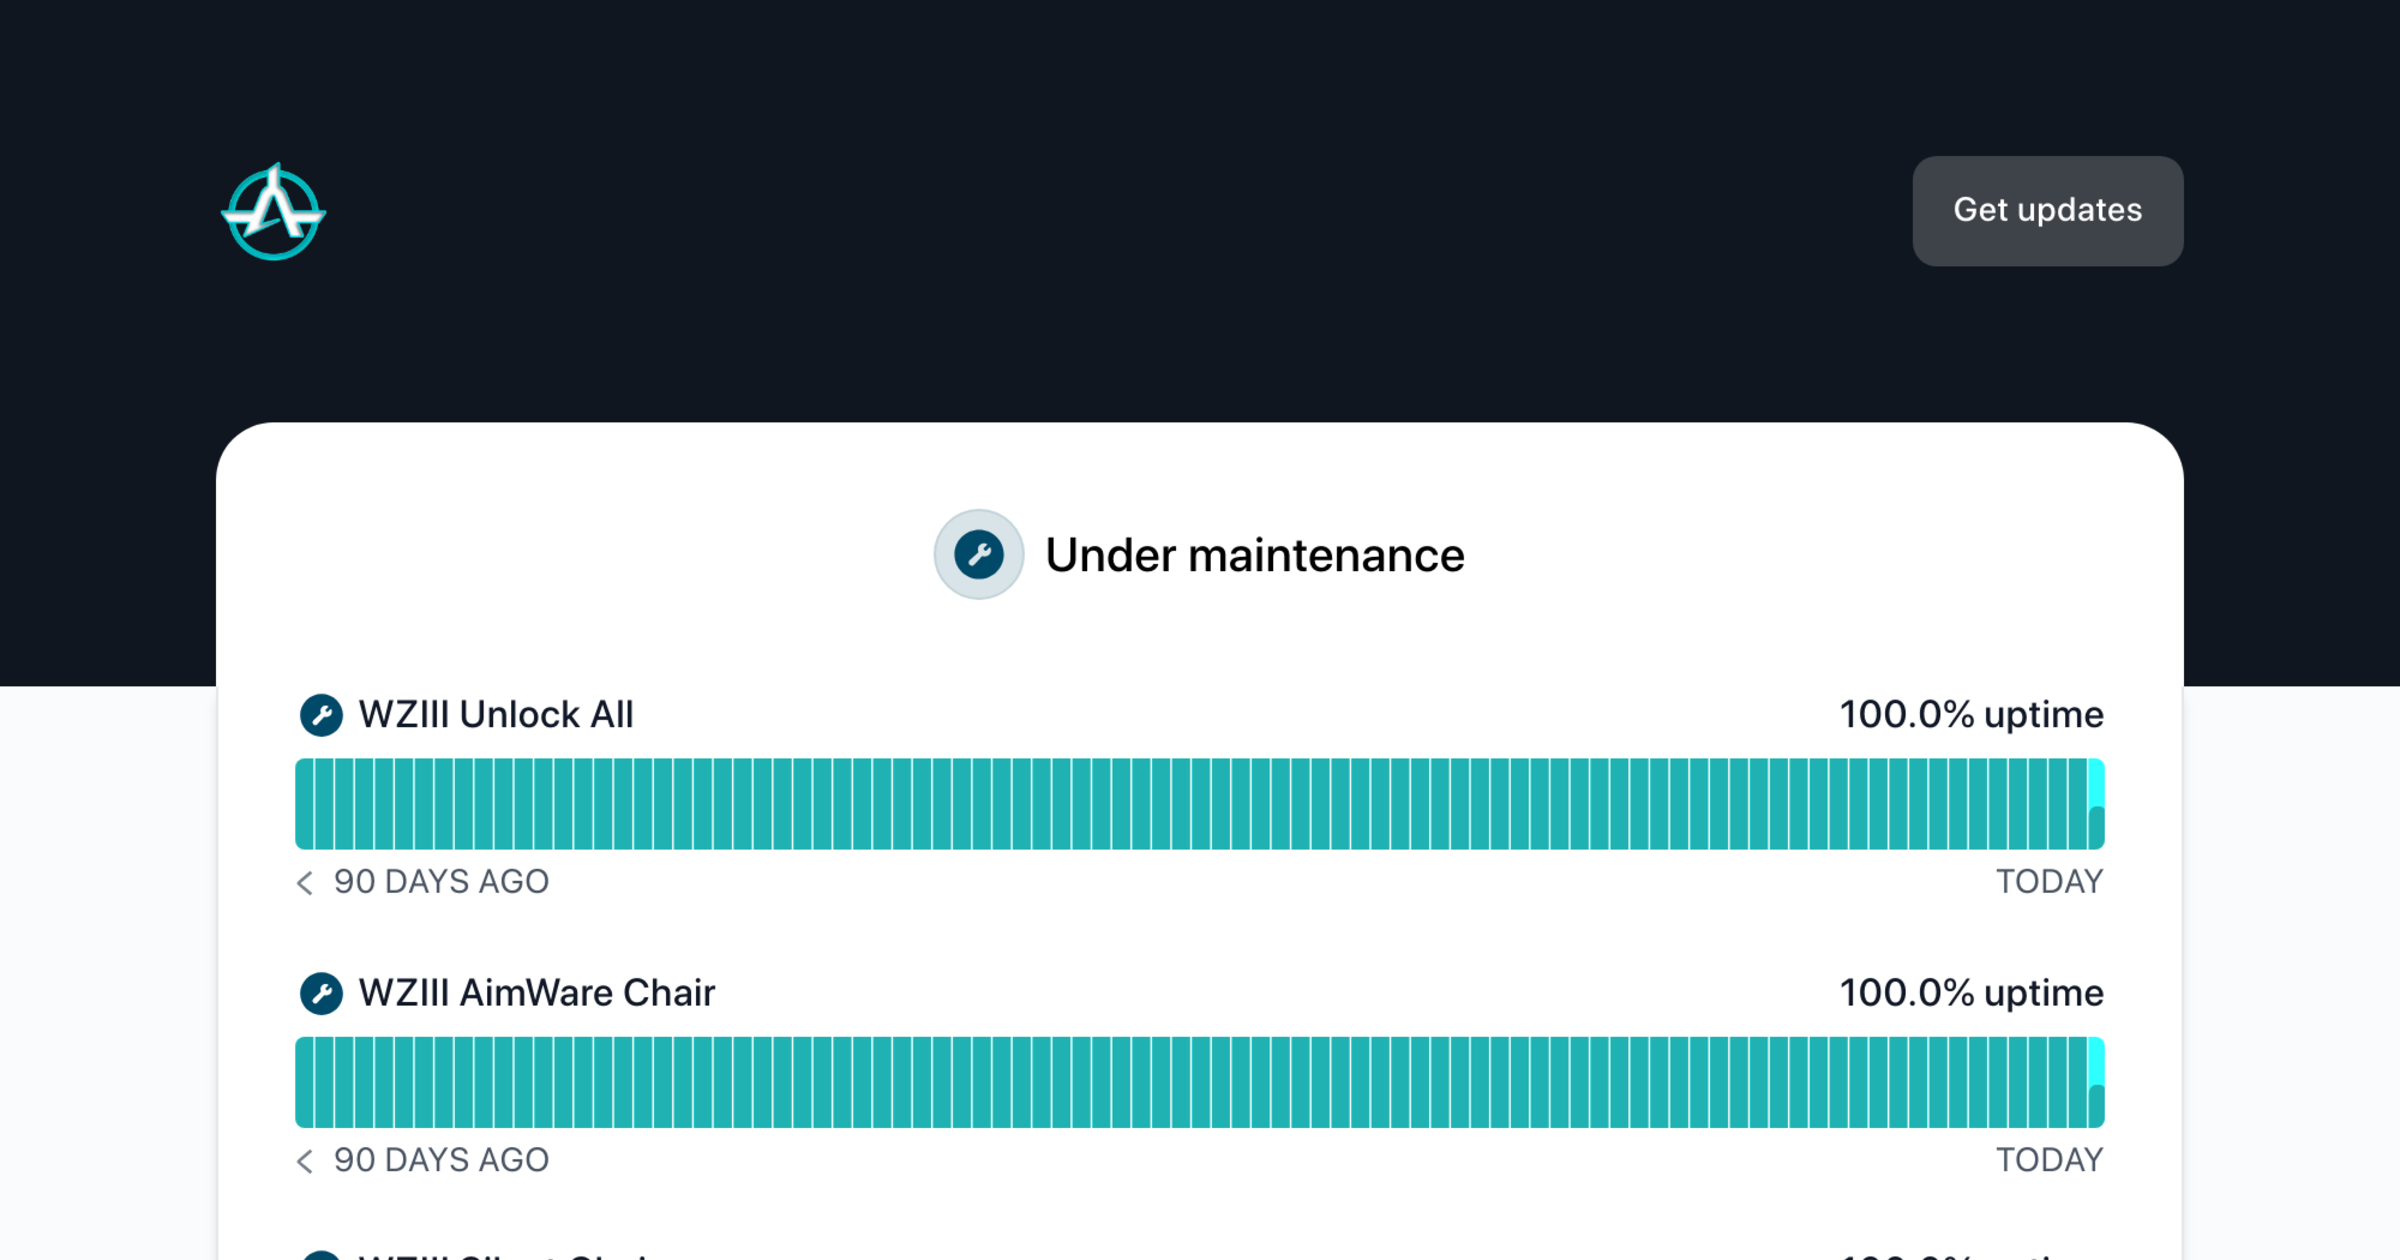The height and width of the screenshot is (1260, 2400).
Task: Click the 100.0% uptime text for WZIII AimWare Chair
Action: tap(1971, 993)
